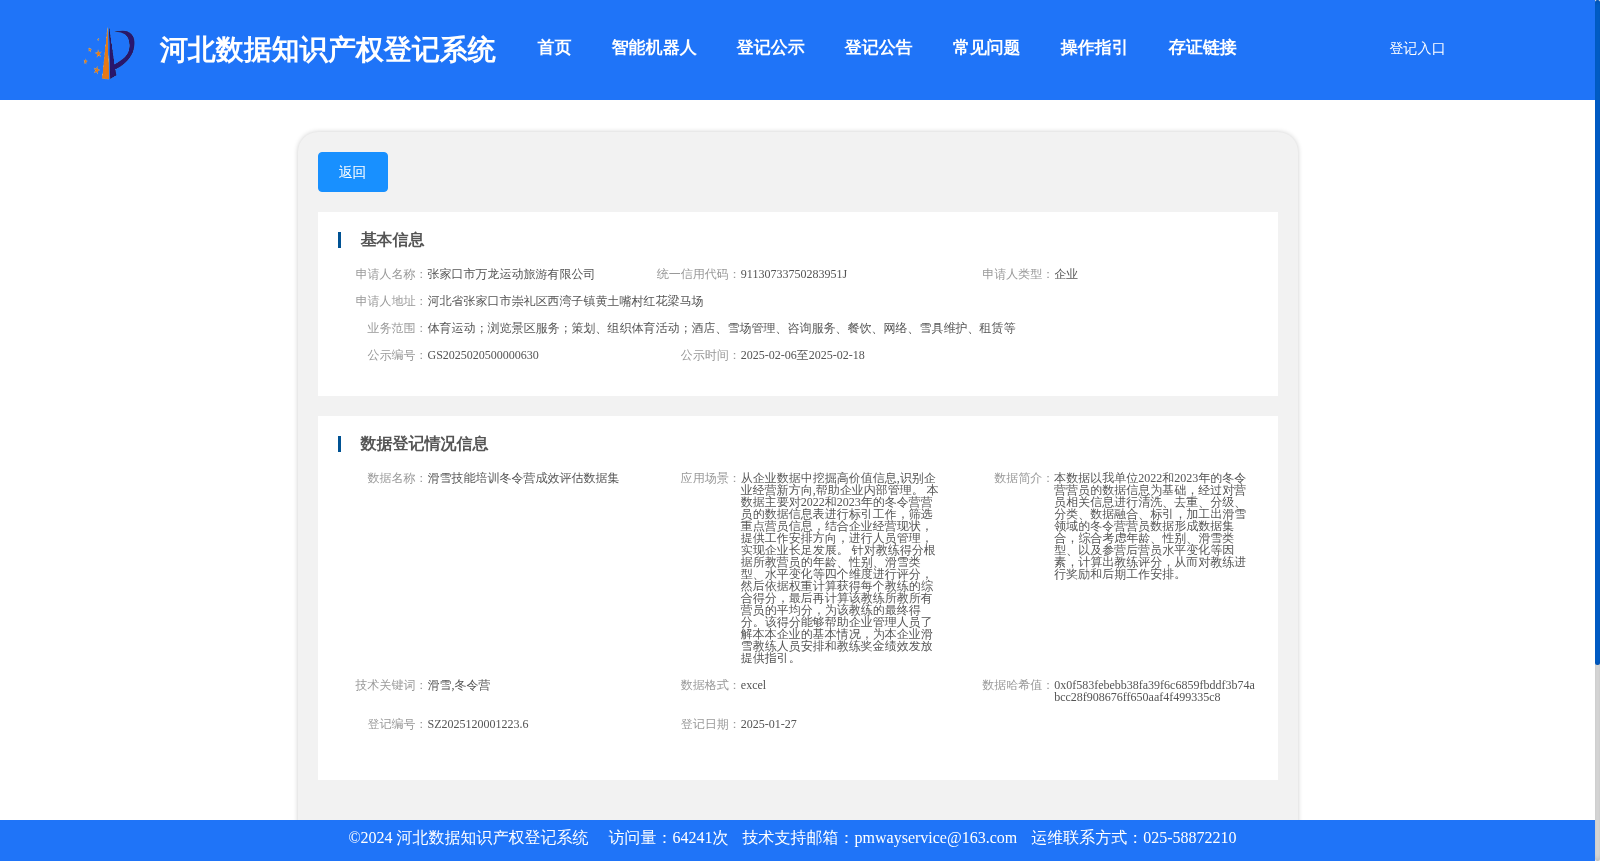Open the 常见问题 menu item
The image size is (1600, 861).
coord(986,48)
